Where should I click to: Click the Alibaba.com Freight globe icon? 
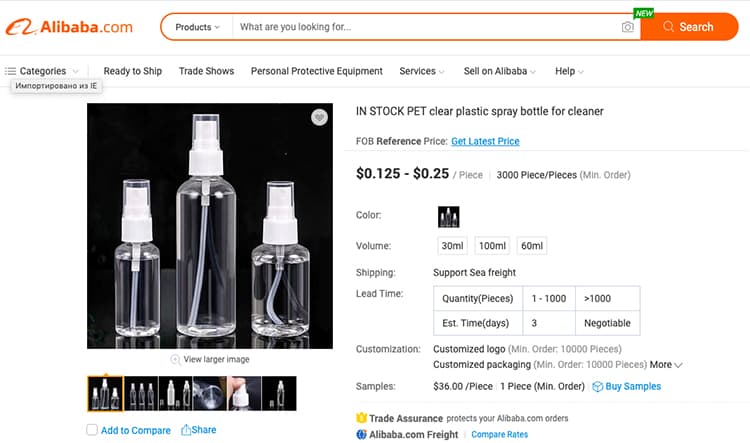coord(362,434)
